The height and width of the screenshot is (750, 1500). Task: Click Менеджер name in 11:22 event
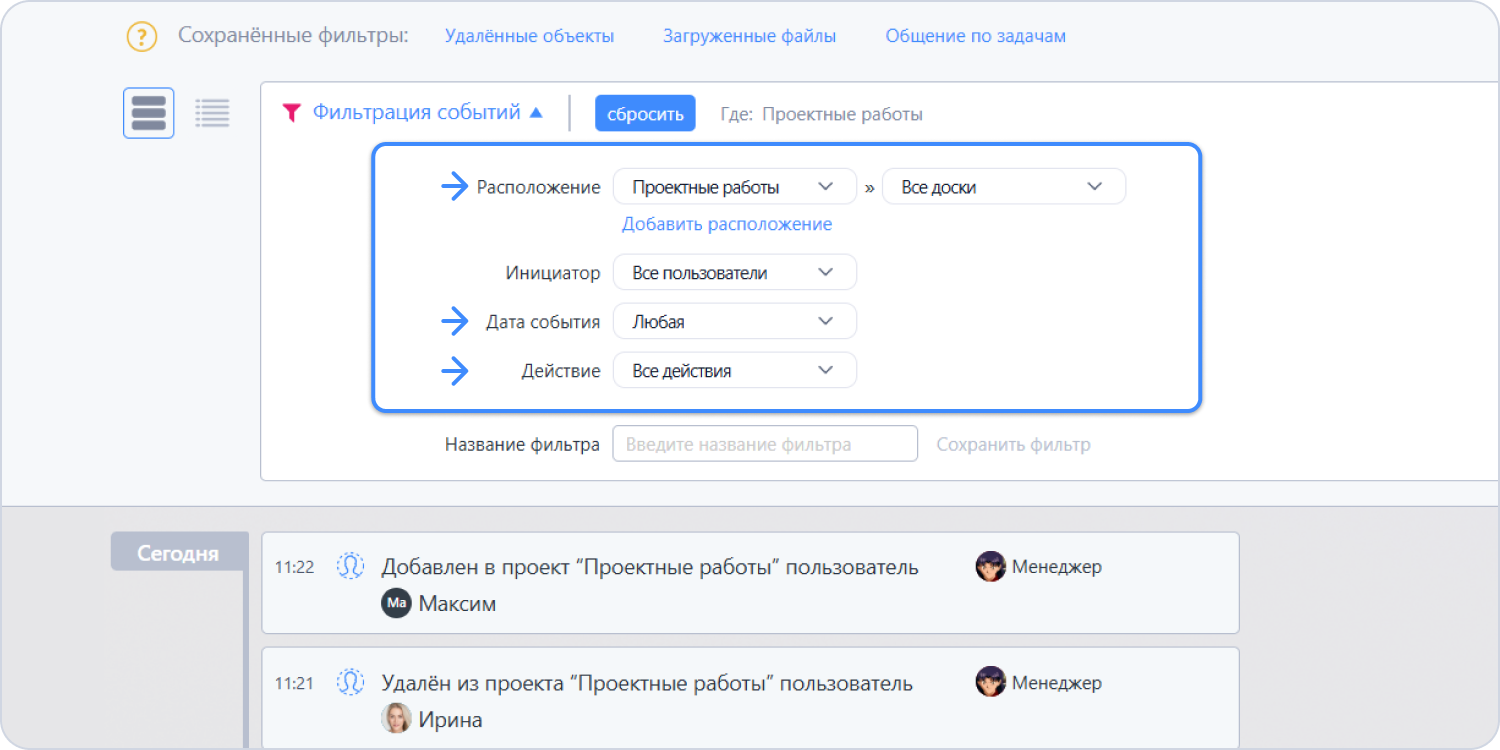tap(1057, 567)
